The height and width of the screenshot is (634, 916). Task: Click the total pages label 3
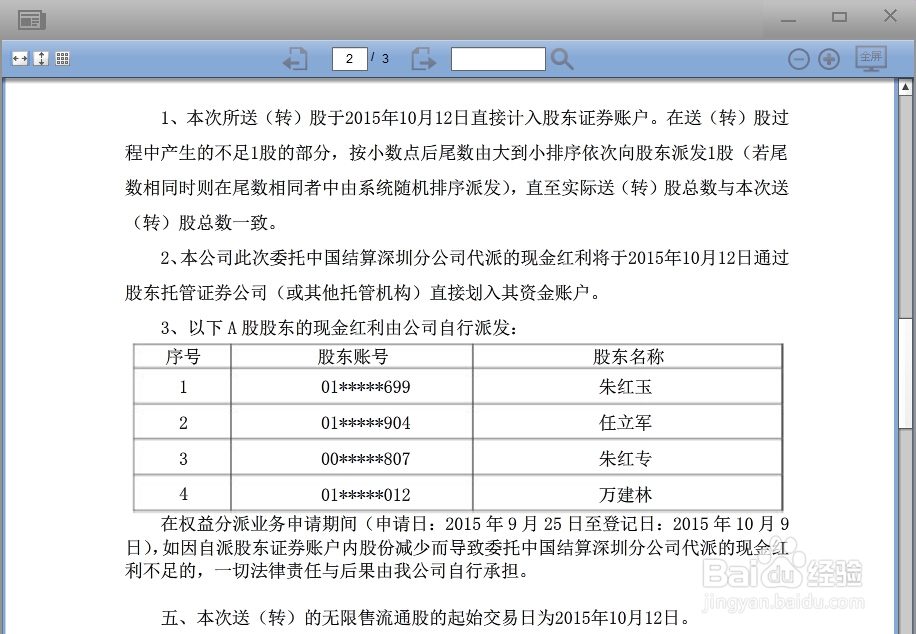tap(386, 58)
